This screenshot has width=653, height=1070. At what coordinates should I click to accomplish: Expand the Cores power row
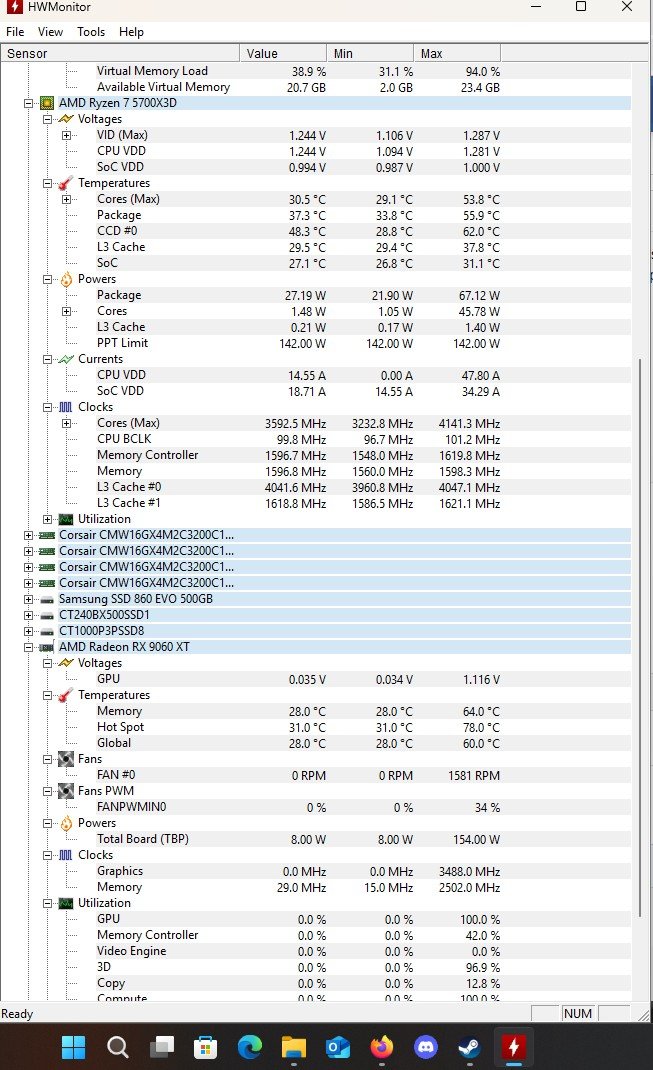pyautogui.click(x=66, y=311)
